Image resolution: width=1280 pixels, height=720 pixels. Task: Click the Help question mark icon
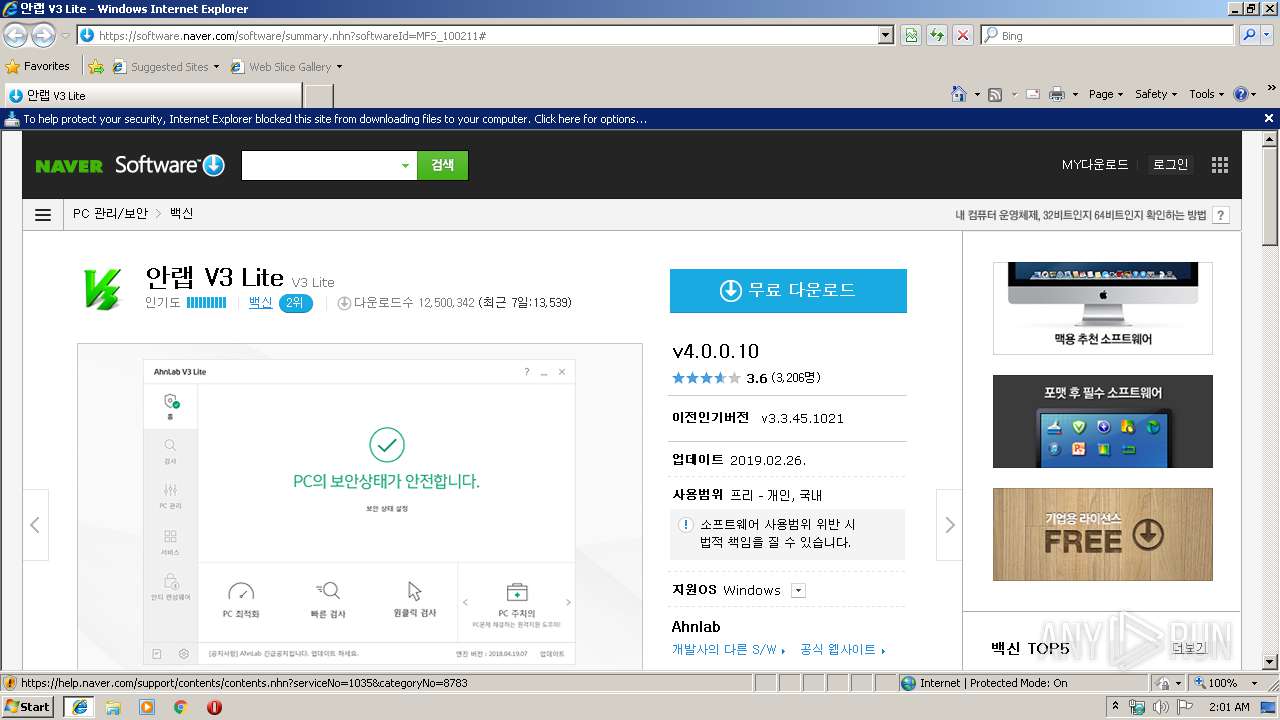click(1241, 94)
